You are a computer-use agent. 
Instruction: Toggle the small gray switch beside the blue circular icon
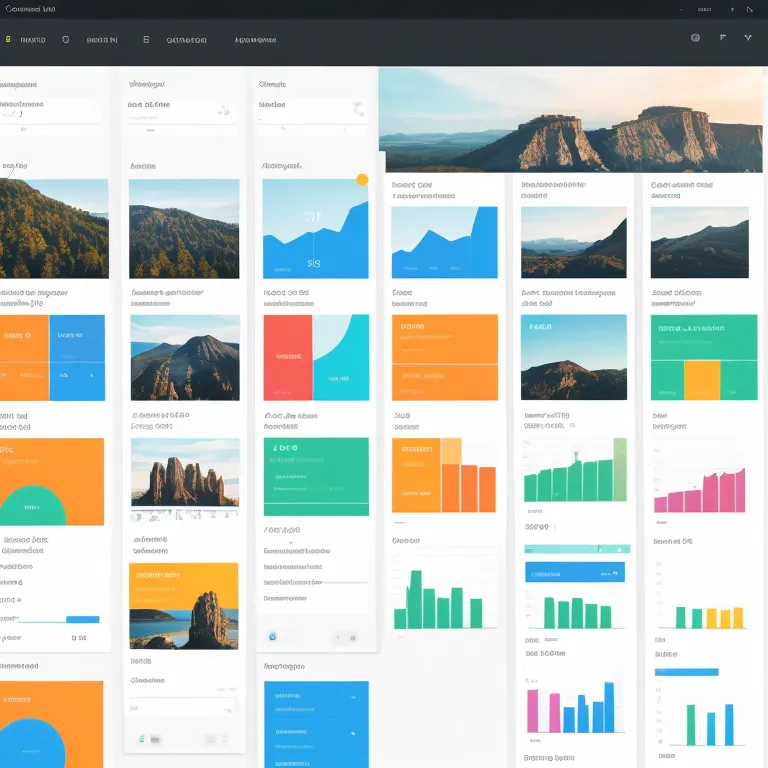[x=345, y=637]
